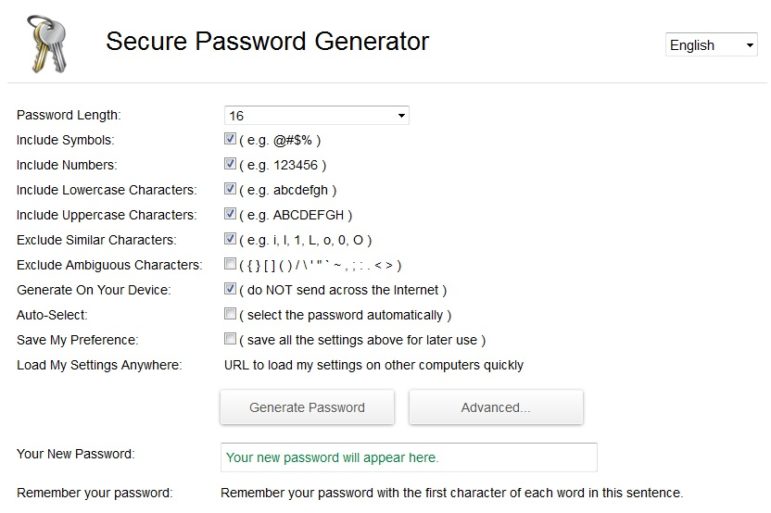Expand the English language selector

(711, 45)
